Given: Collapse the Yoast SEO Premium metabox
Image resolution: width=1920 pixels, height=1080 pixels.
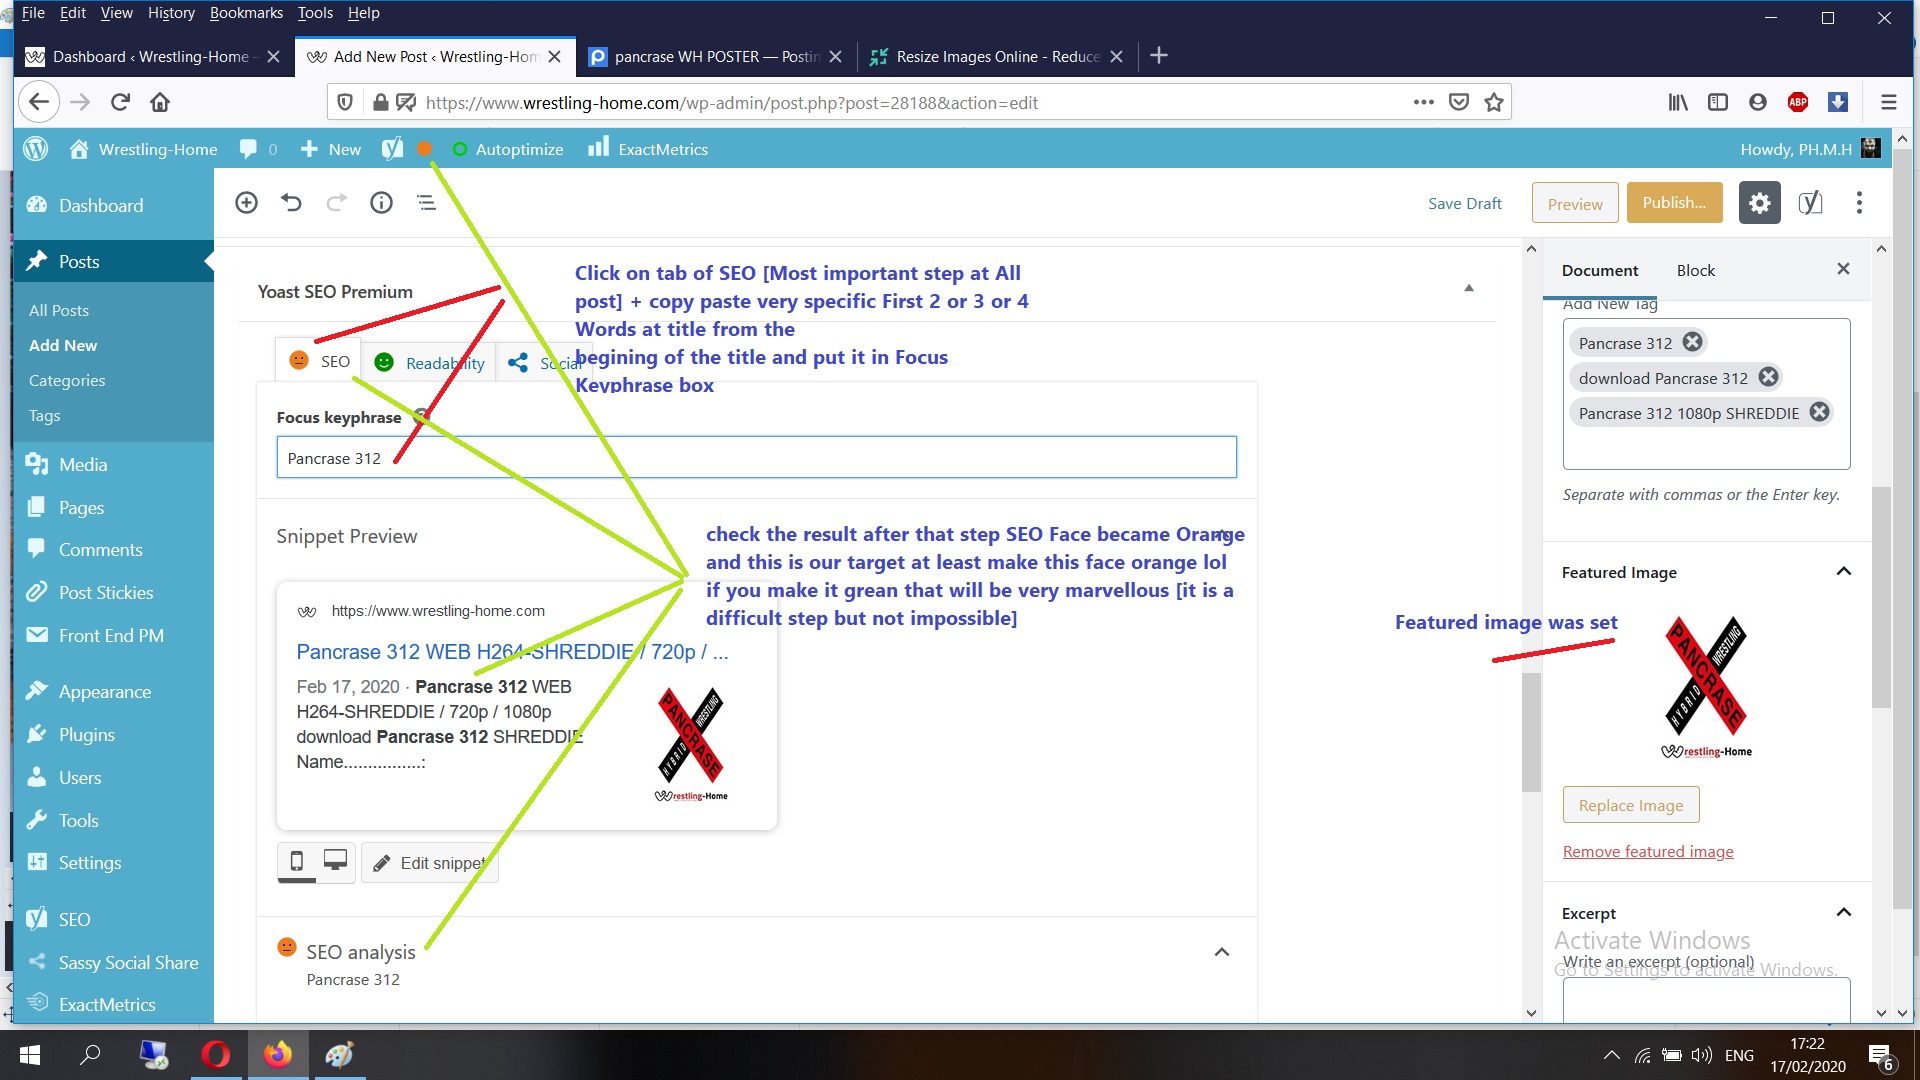Looking at the screenshot, I should [x=1469, y=288].
